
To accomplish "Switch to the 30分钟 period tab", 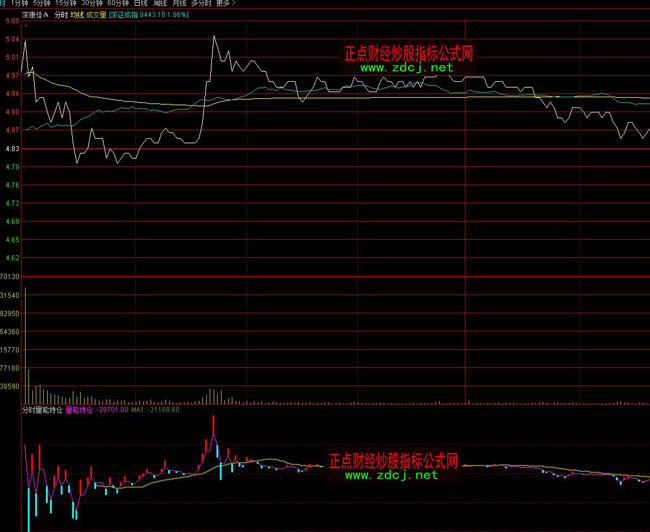I will 94,4.
